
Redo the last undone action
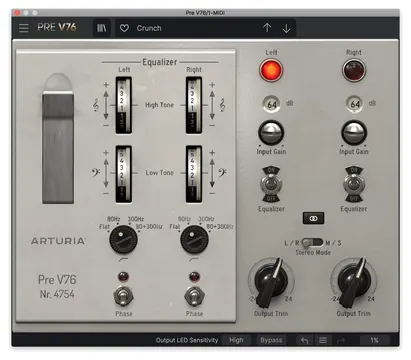(x=341, y=340)
